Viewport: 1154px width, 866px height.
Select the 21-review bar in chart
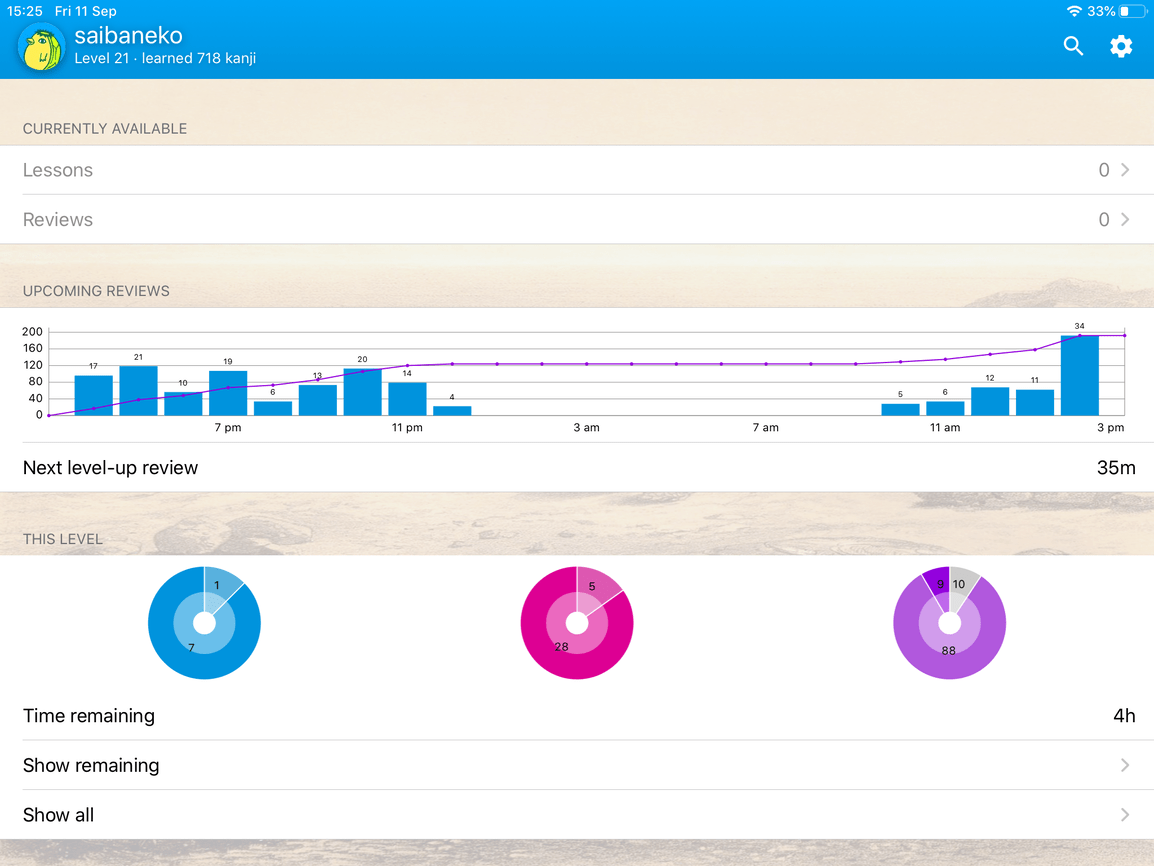tap(138, 391)
